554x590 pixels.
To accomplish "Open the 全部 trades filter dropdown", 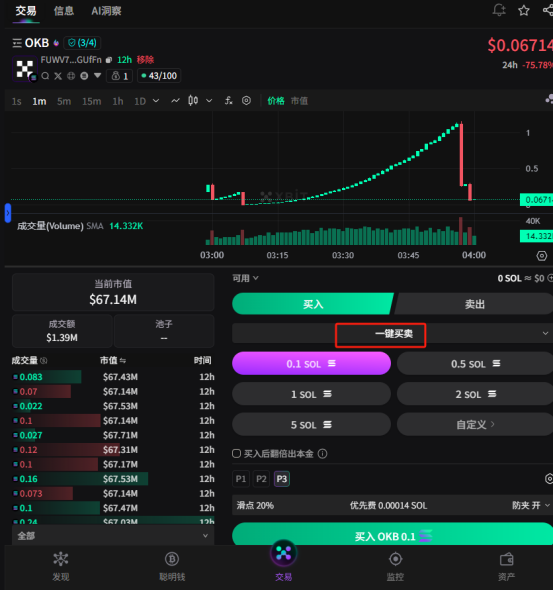I will (113, 535).
